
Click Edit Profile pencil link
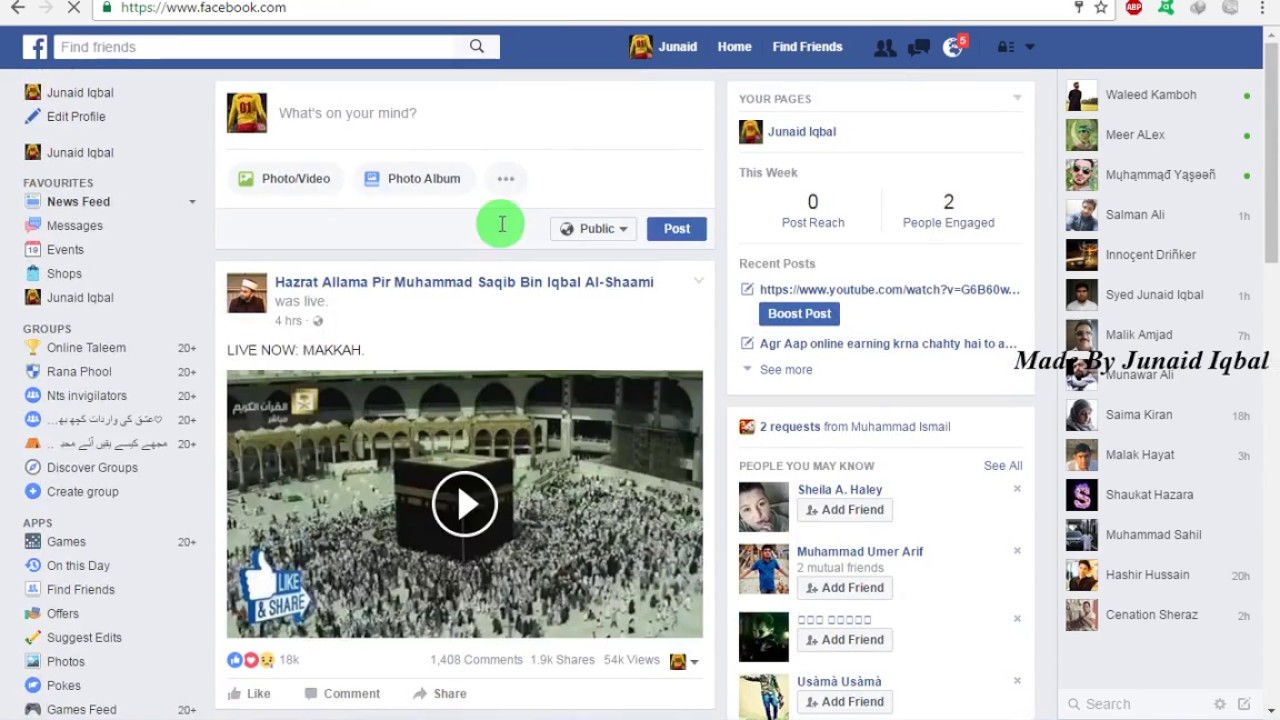[x=75, y=117]
